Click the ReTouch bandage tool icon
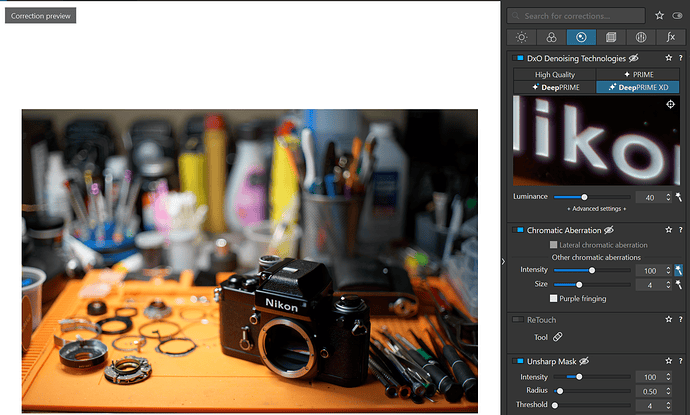The height and width of the screenshot is (415, 690). coord(558,337)
